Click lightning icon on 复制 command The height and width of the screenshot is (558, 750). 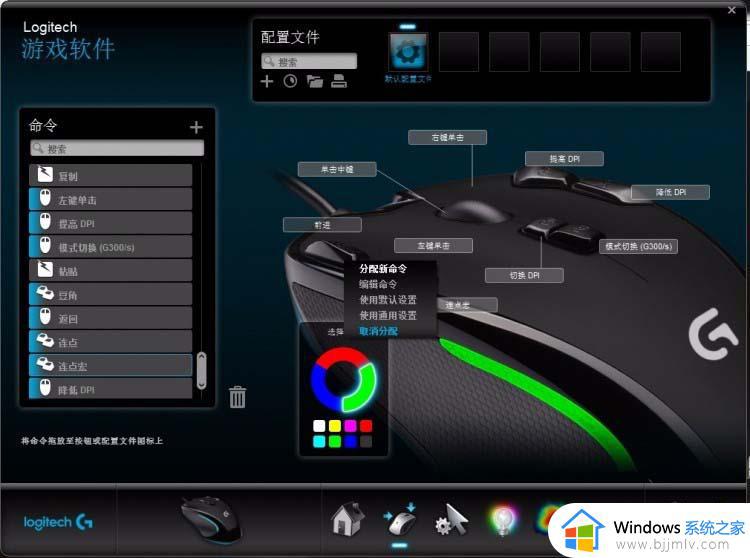pyautogui.click(x=45, y=175)
